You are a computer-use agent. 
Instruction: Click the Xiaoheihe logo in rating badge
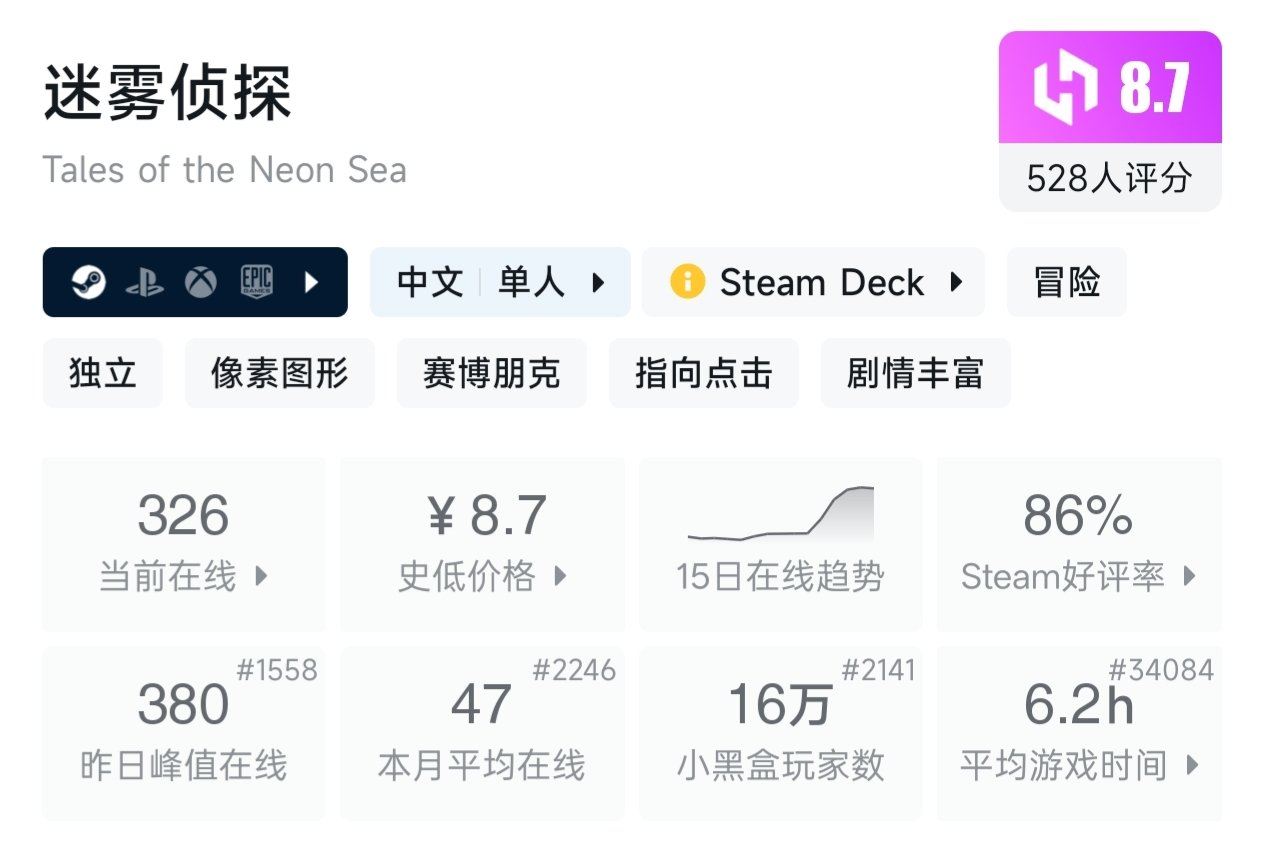pyautogui.click(x=1065, y=88)
